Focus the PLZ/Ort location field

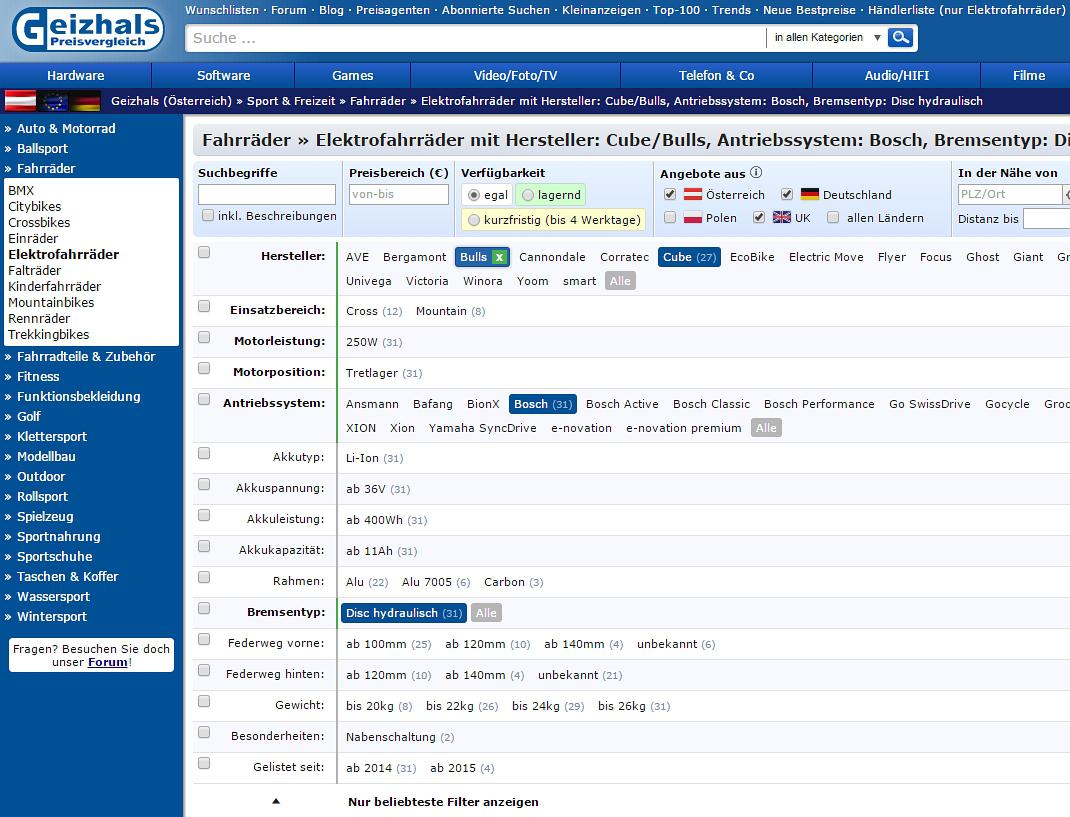[1010, 195]
